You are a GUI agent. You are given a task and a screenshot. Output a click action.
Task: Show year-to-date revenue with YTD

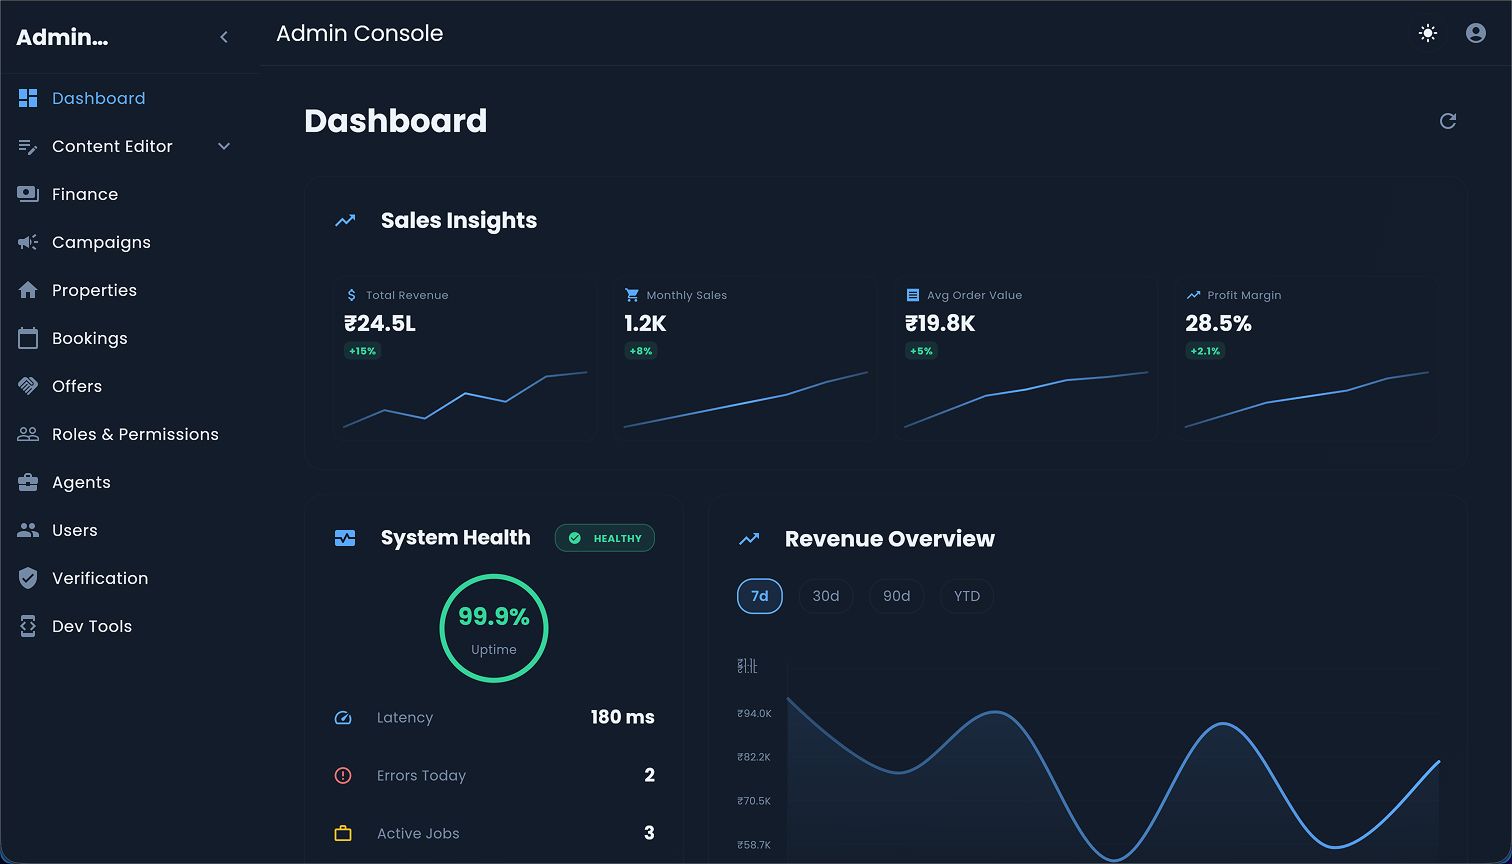(966, 596)
